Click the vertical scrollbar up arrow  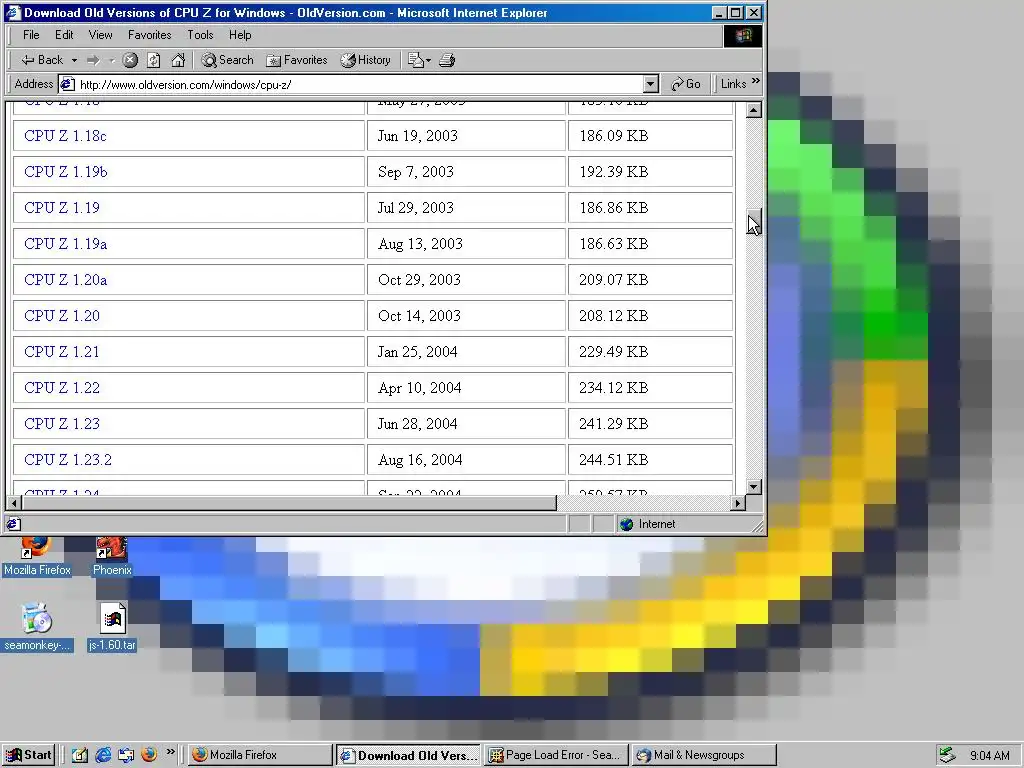click(x=754, y=110)
